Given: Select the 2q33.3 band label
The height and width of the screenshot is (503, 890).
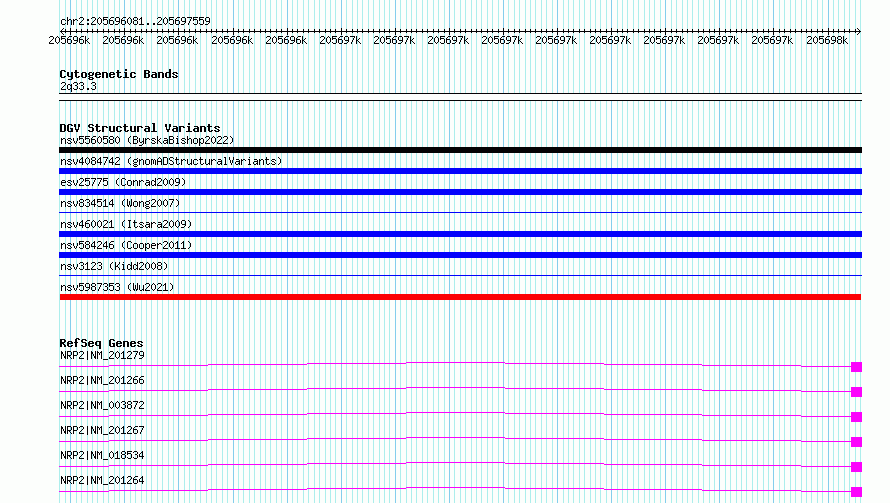Looking at the screenshot, I should click(78, 86).
